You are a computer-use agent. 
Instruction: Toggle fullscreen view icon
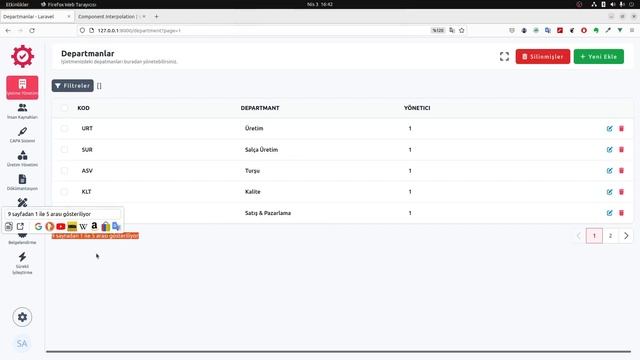point(504,57)
